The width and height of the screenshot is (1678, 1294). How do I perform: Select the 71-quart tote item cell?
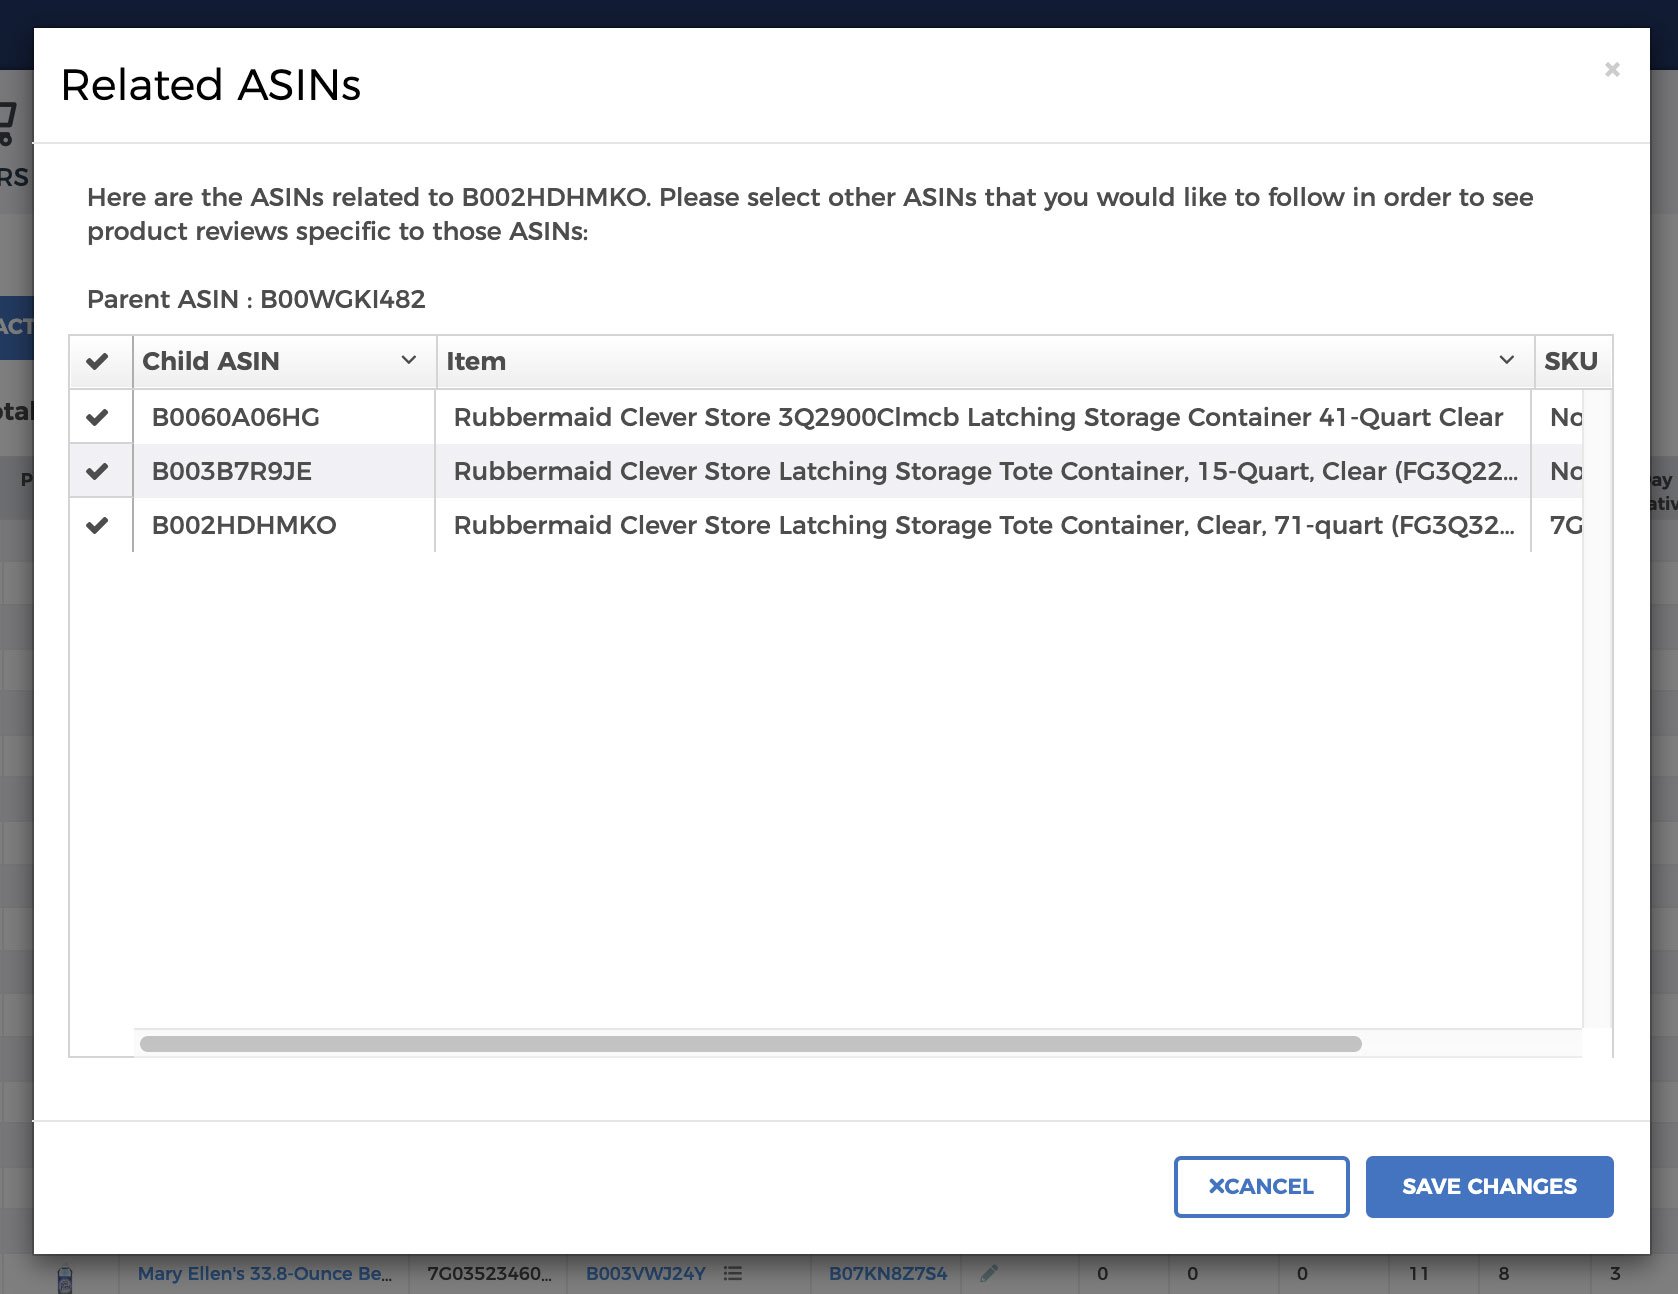coord(983,525)
